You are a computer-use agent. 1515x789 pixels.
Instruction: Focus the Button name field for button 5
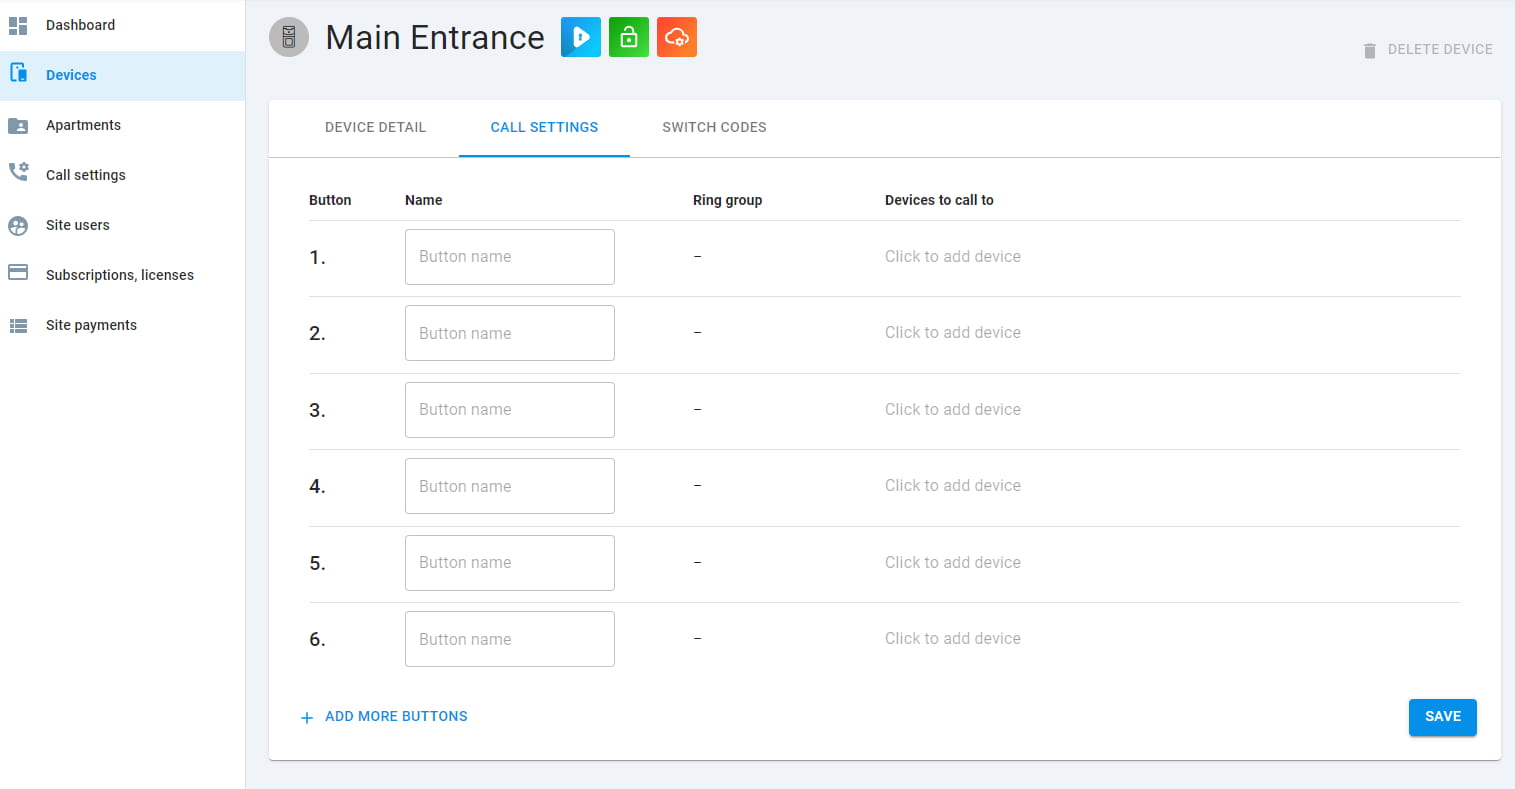(x=510, y=563)
